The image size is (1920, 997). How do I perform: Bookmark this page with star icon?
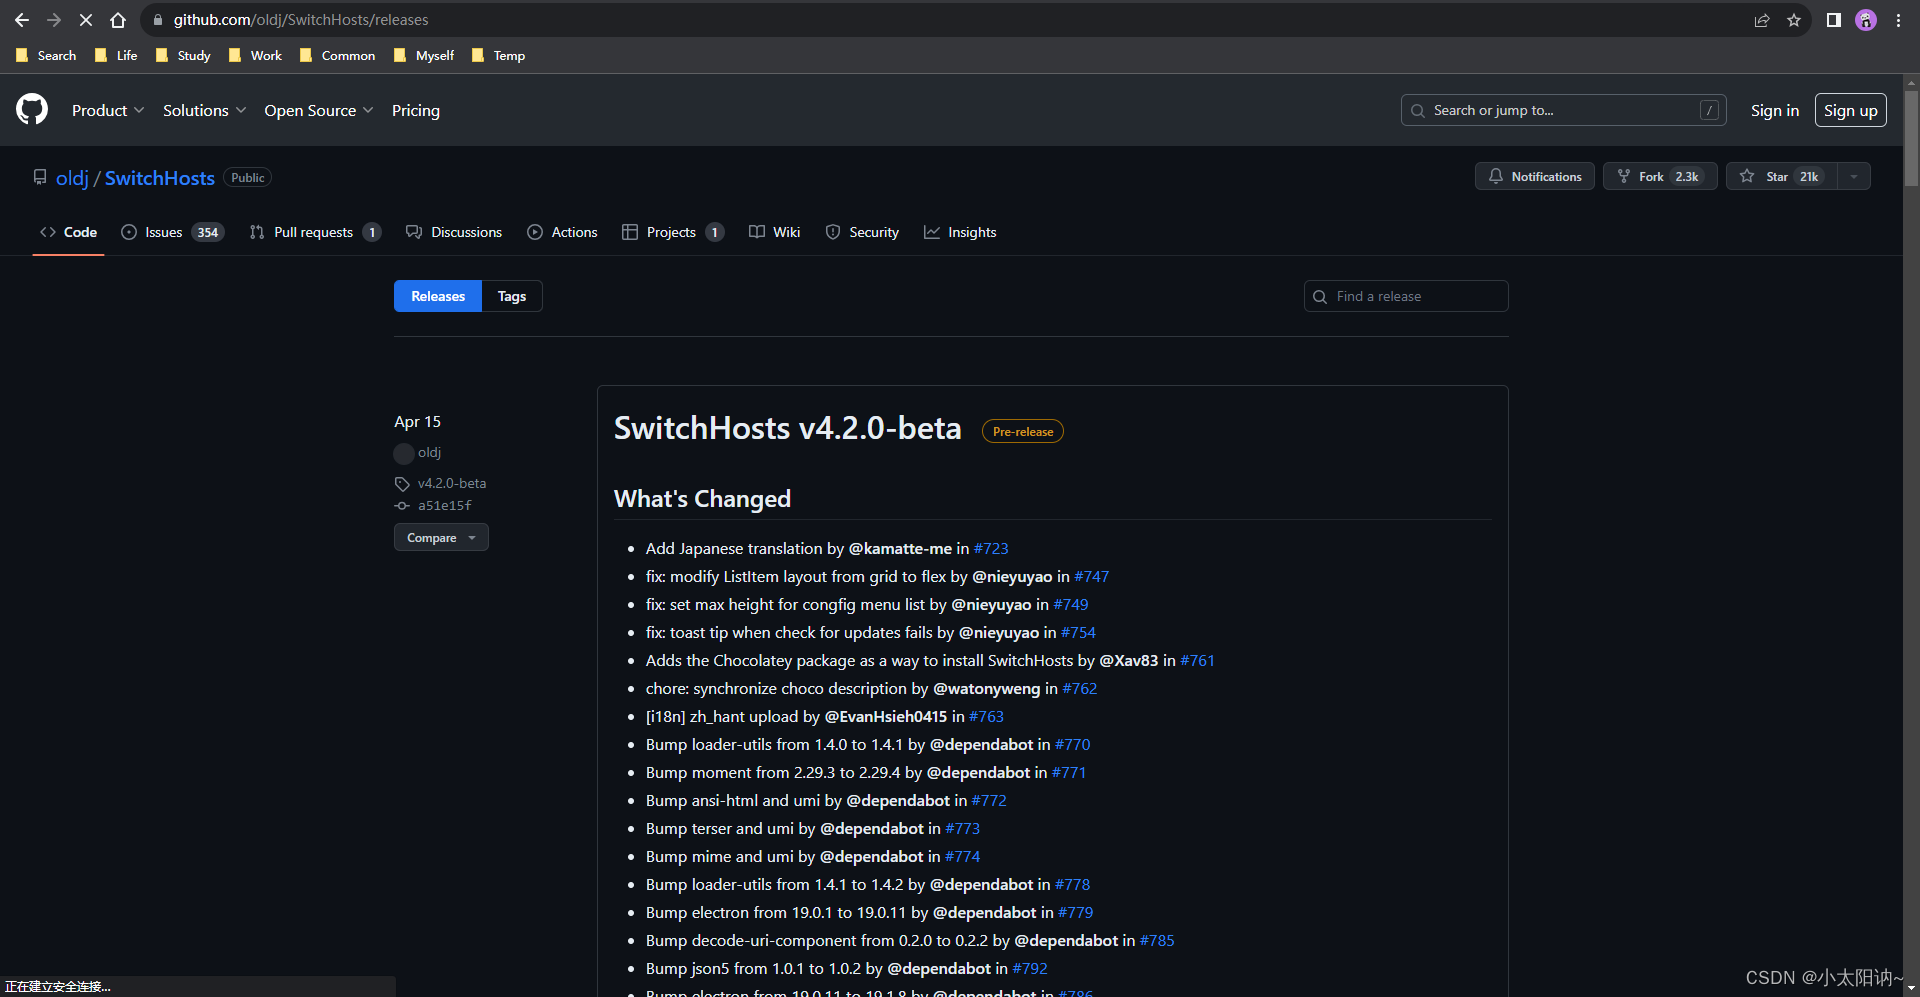point(1794,20)
